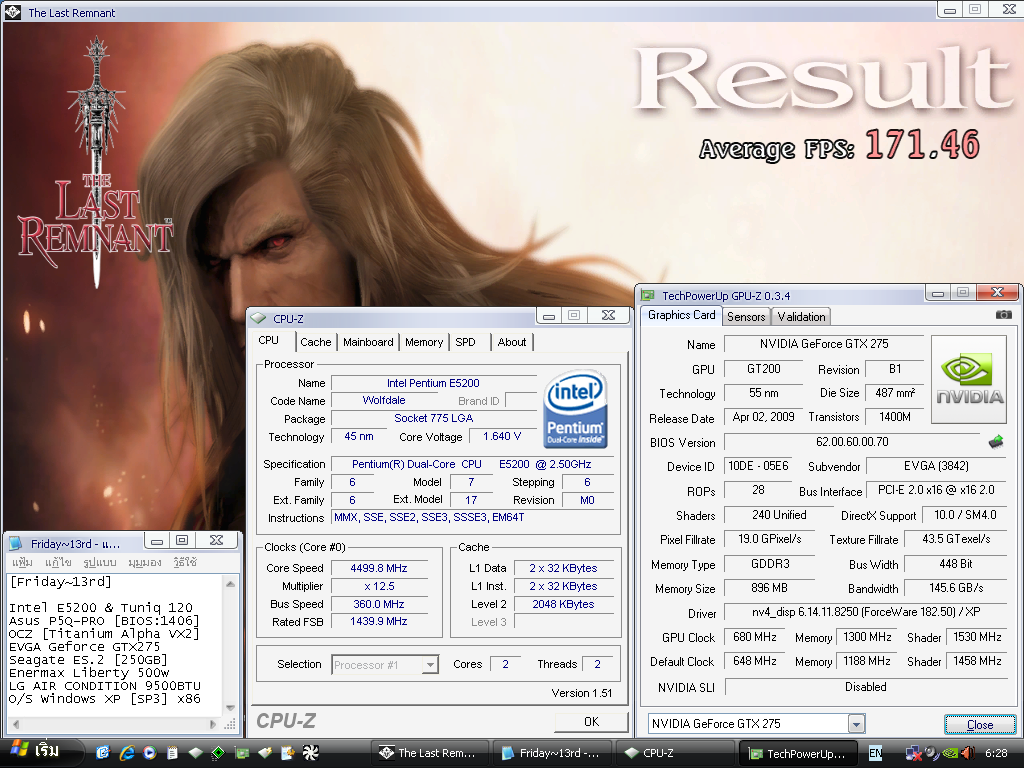Switch to the Mainboard tab in CPU-Z

(x=368, y=342)
